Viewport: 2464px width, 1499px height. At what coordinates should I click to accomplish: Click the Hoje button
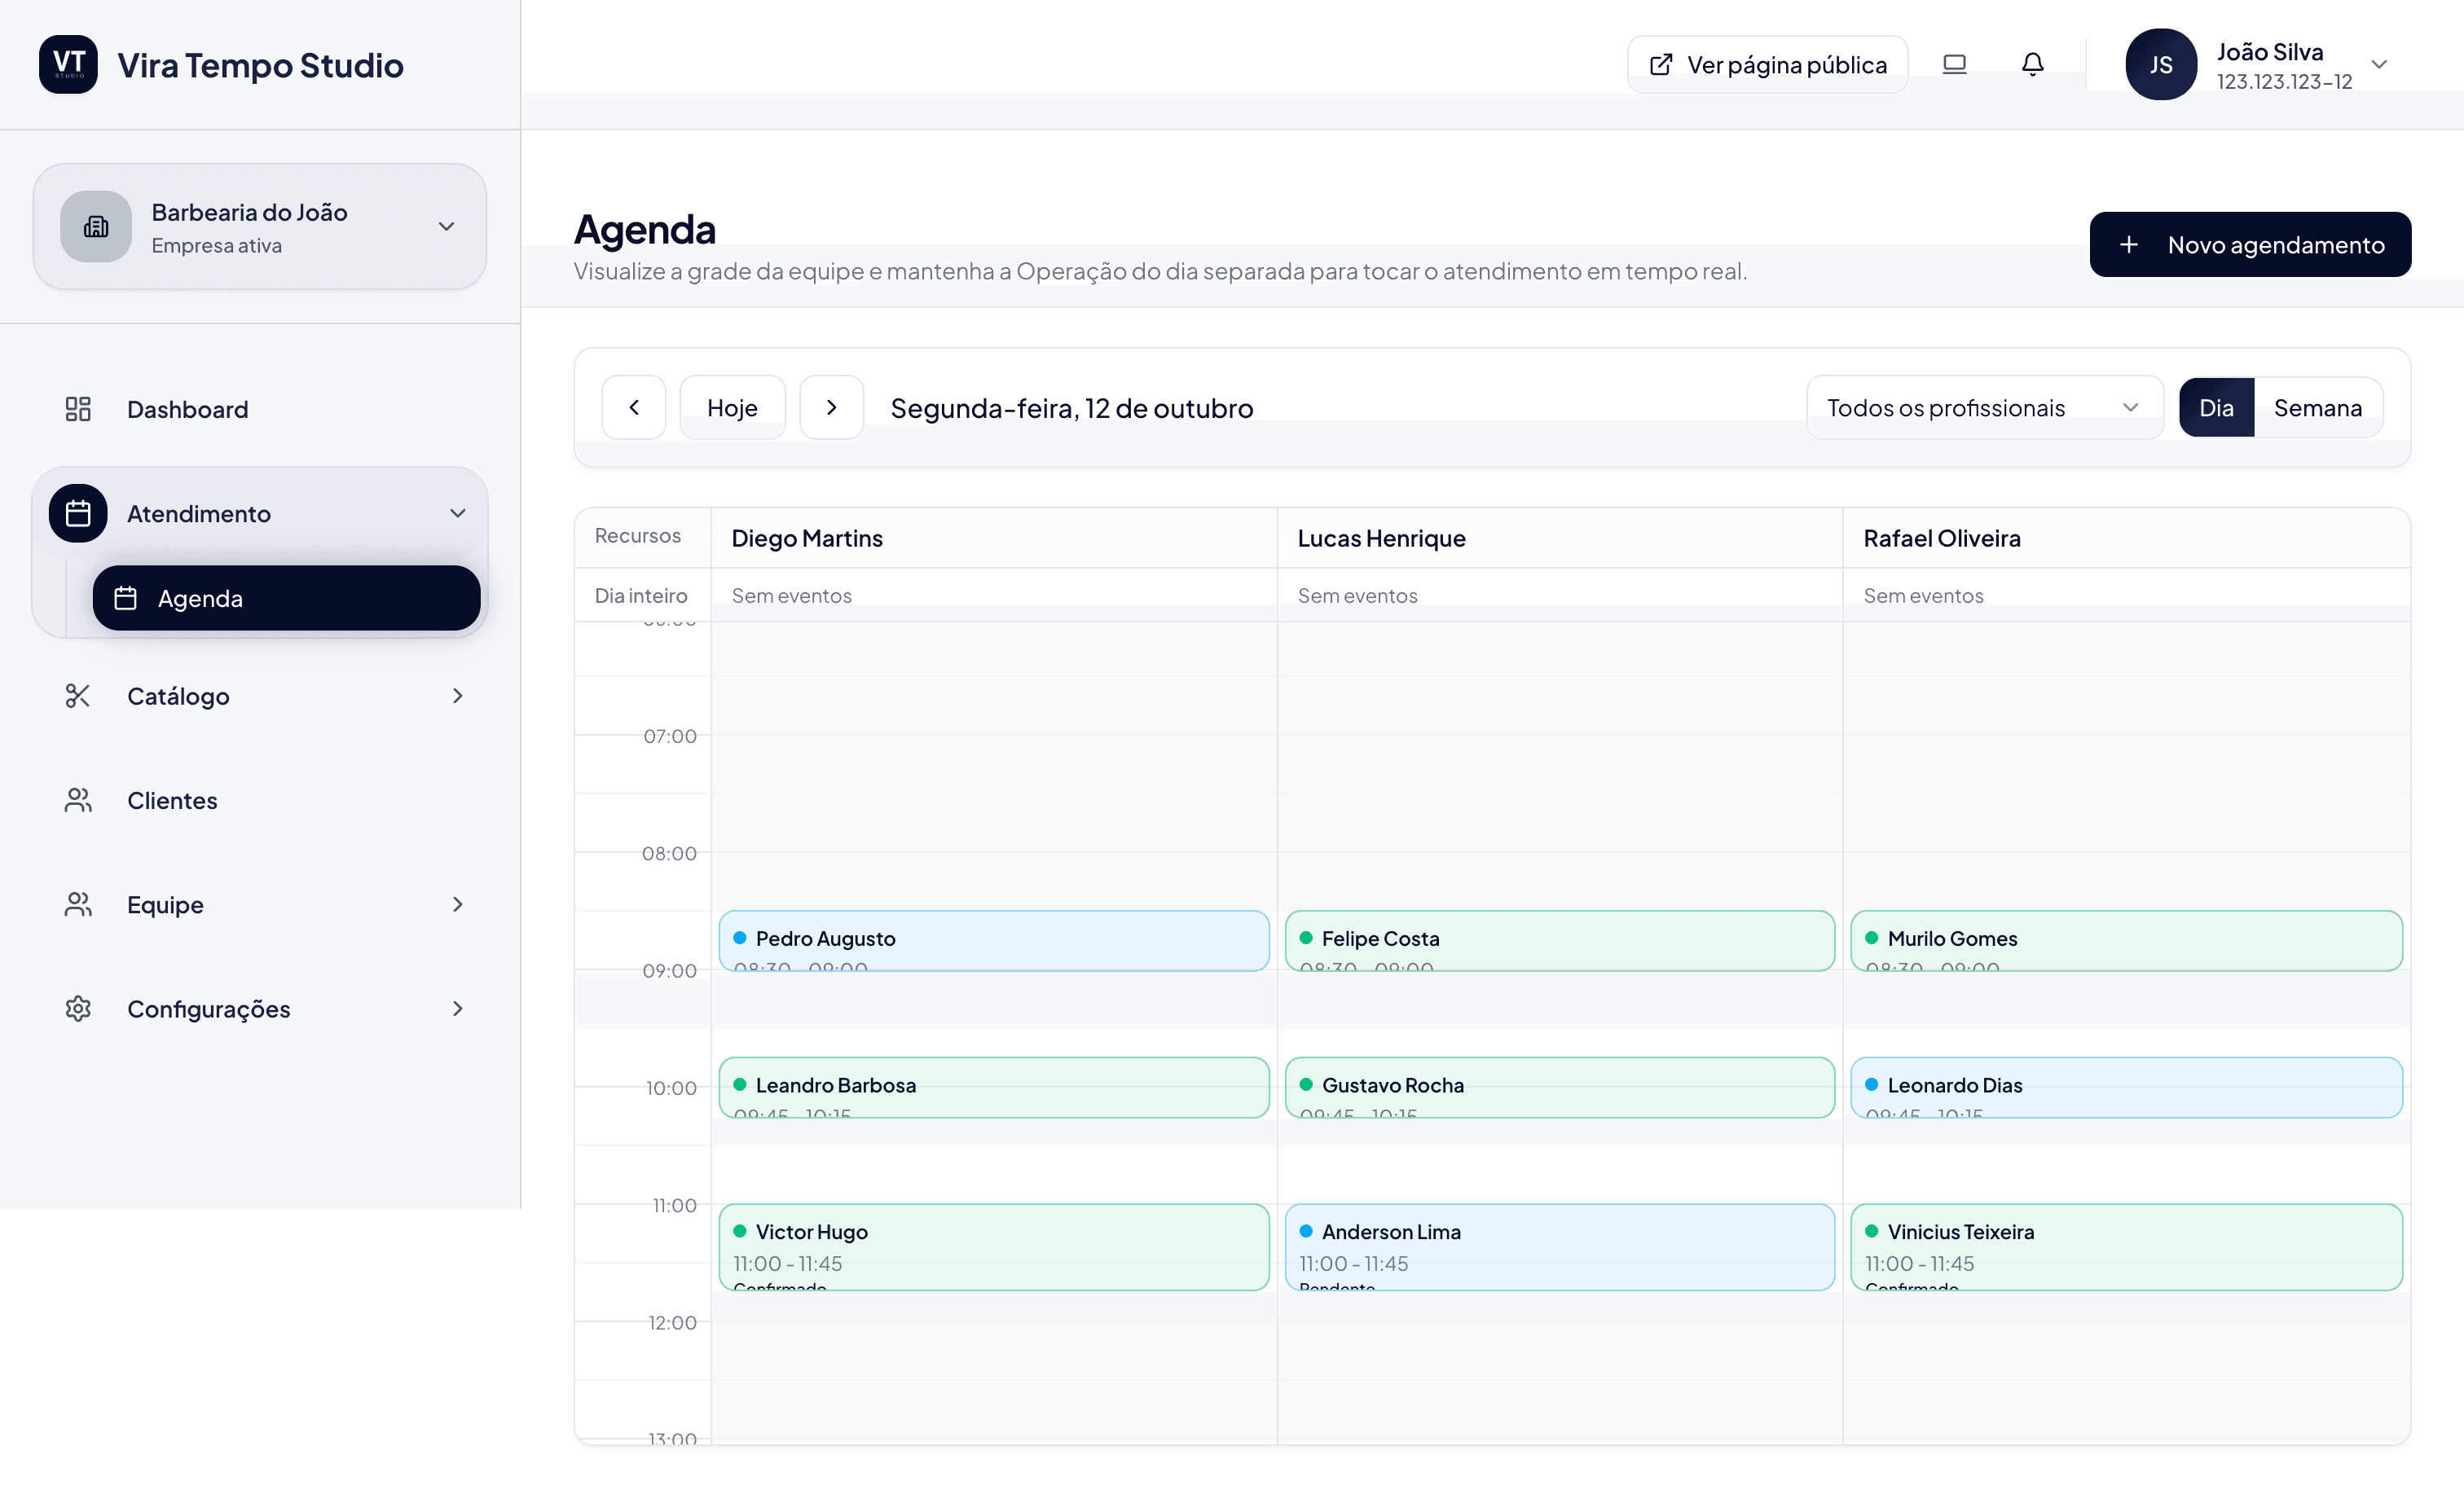click(732, 407)
